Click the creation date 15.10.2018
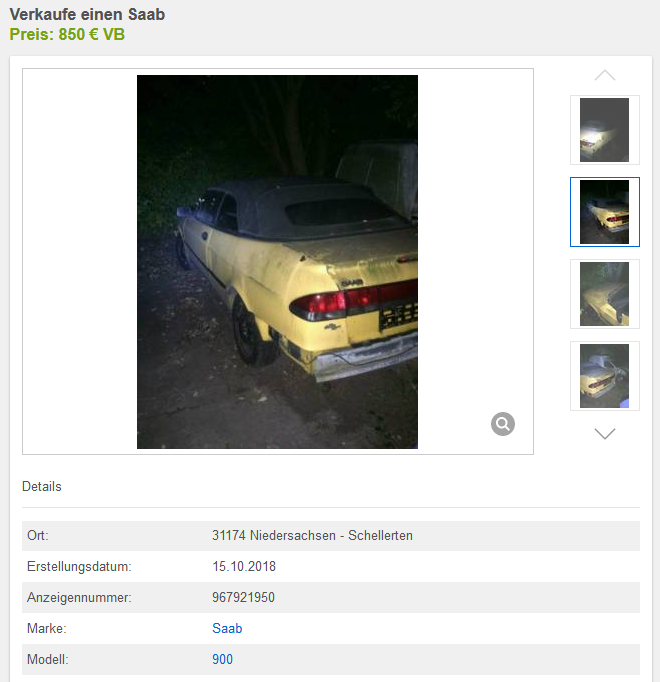The image size is (660, 682). click(x=244, y=566)
